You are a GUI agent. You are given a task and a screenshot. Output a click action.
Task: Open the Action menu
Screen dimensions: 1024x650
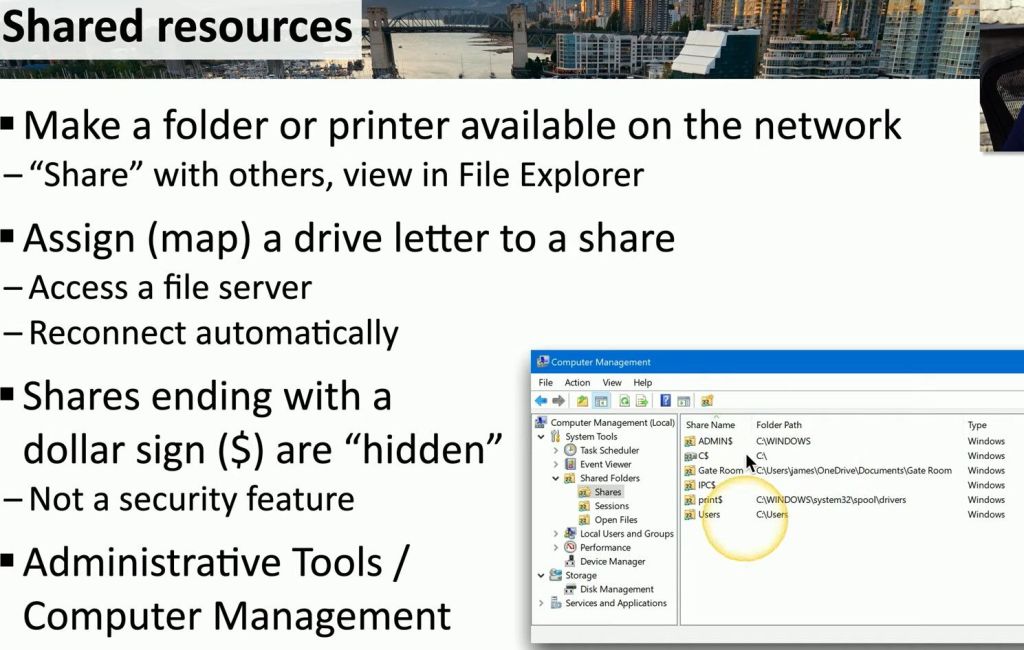577,382
